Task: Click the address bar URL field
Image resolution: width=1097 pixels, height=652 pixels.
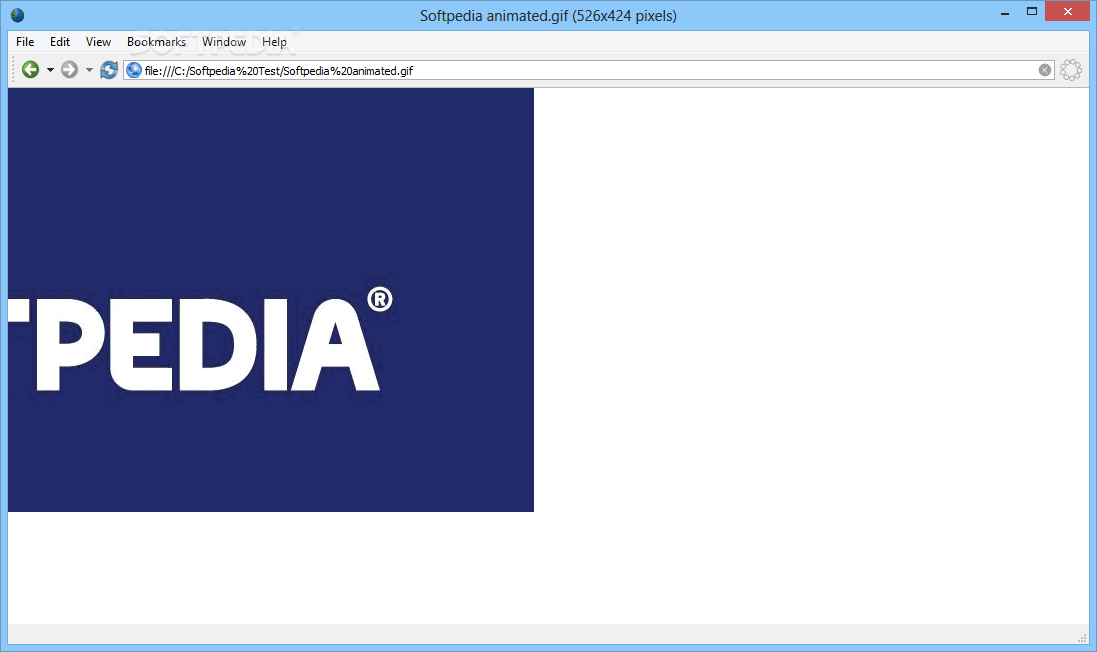Action: tap(588, 70)
